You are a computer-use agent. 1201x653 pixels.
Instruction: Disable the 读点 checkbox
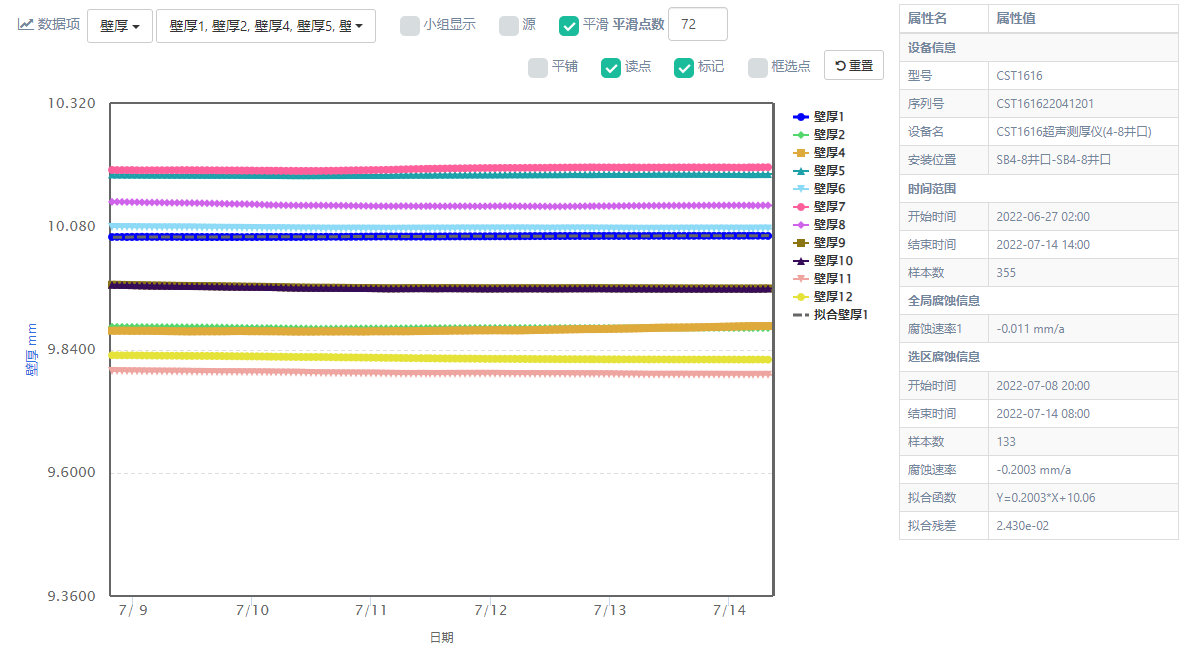tap(610, 67)
